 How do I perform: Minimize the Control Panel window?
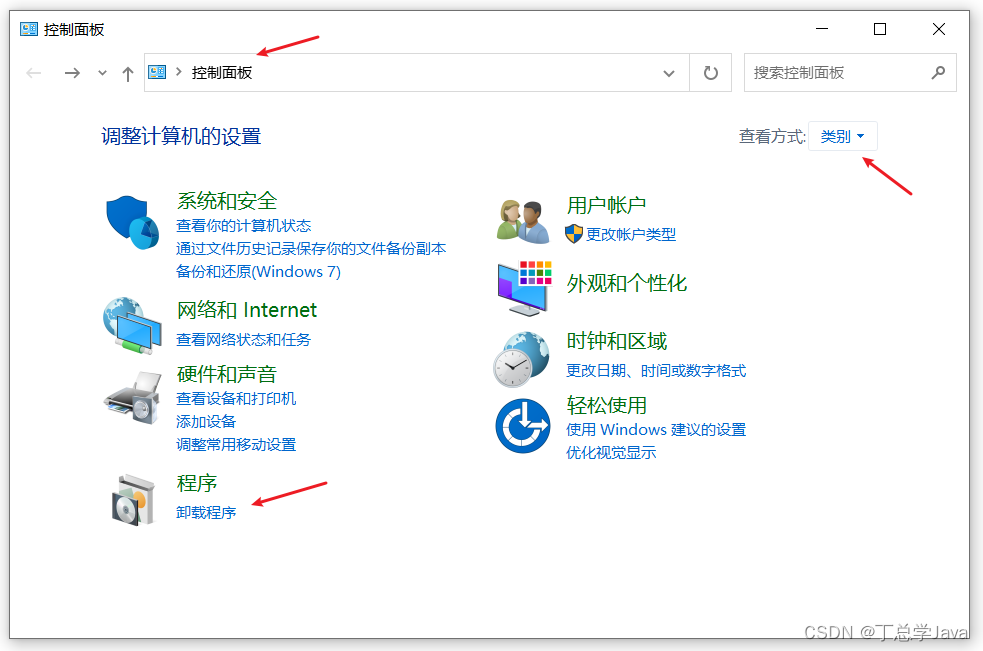(822, 29)
